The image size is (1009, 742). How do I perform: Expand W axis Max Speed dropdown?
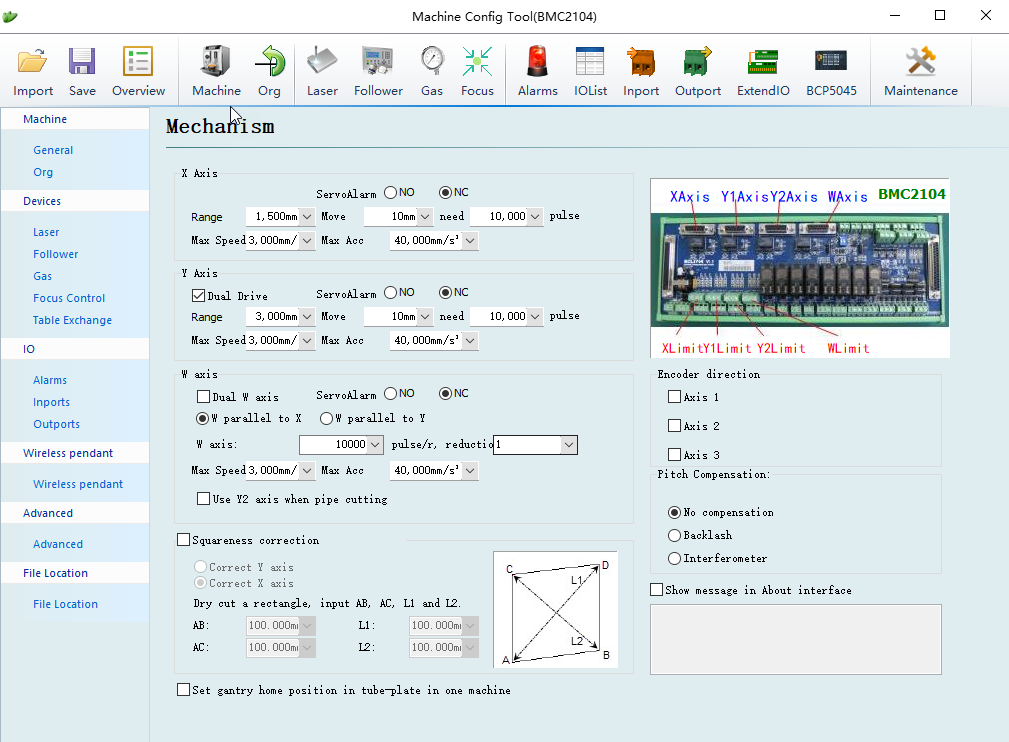pyautogui.click(x=307, y=470)
